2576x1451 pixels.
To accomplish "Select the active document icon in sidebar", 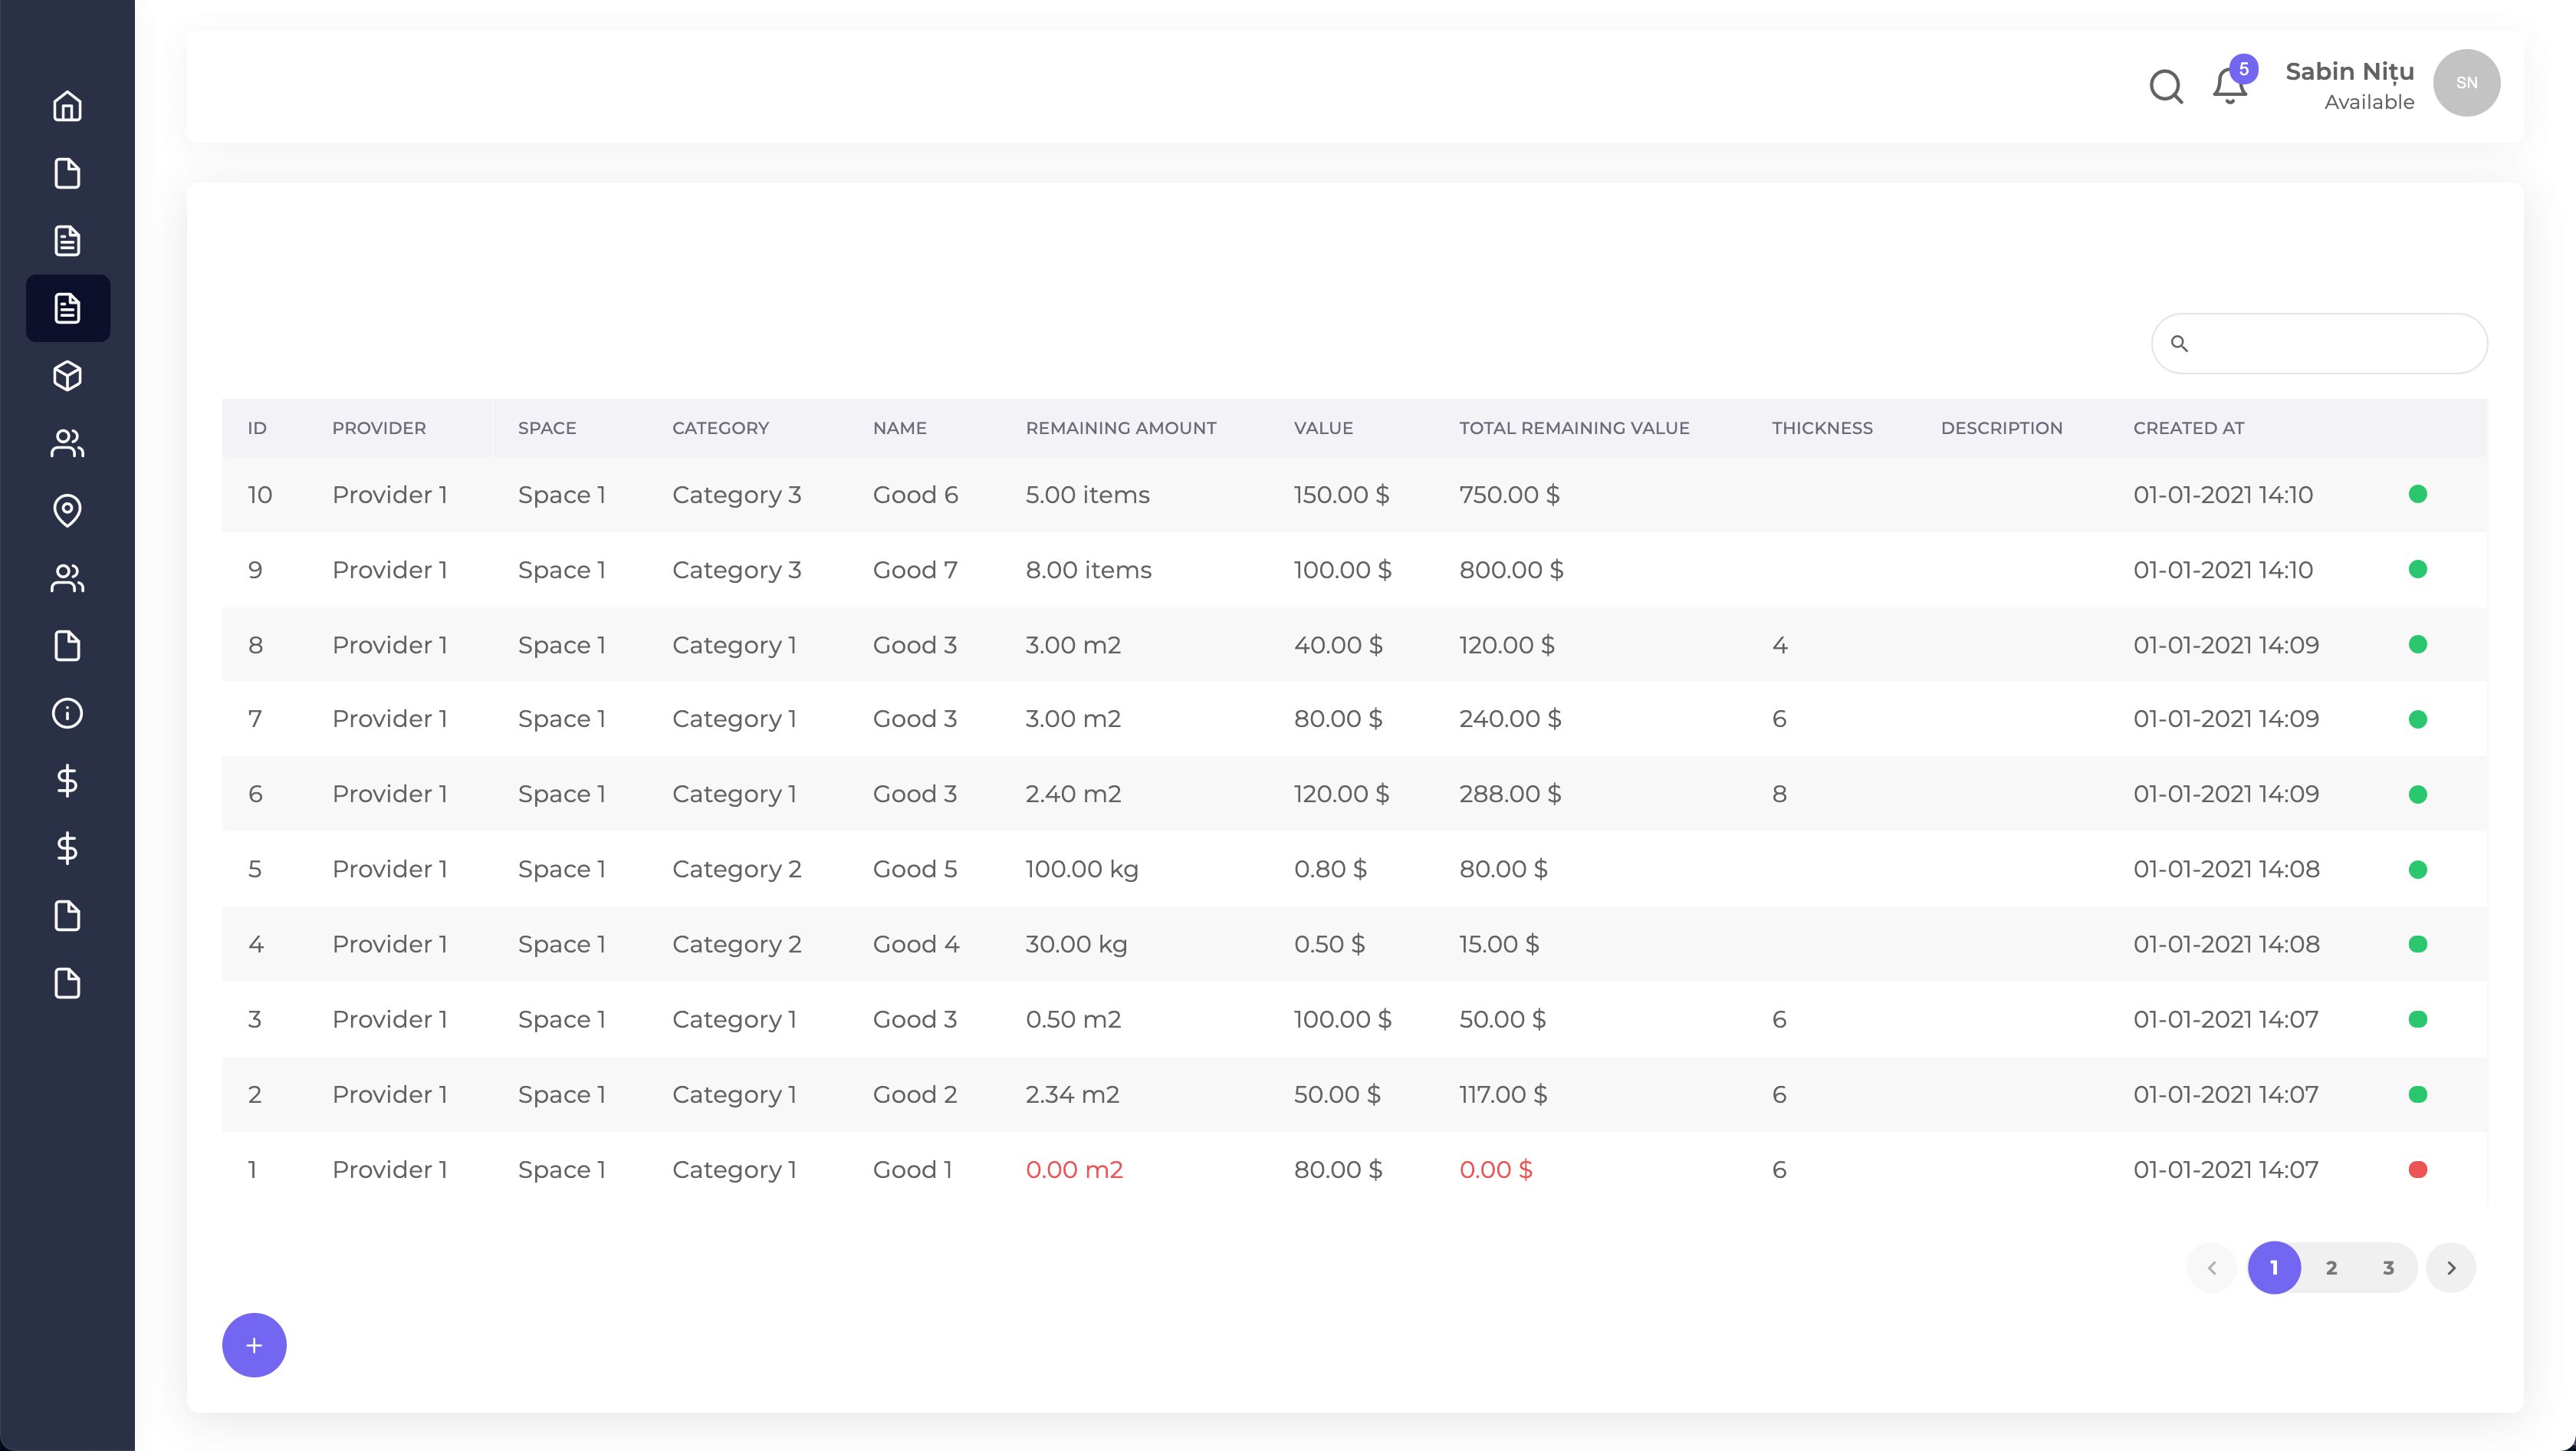I will click(67, 308).
